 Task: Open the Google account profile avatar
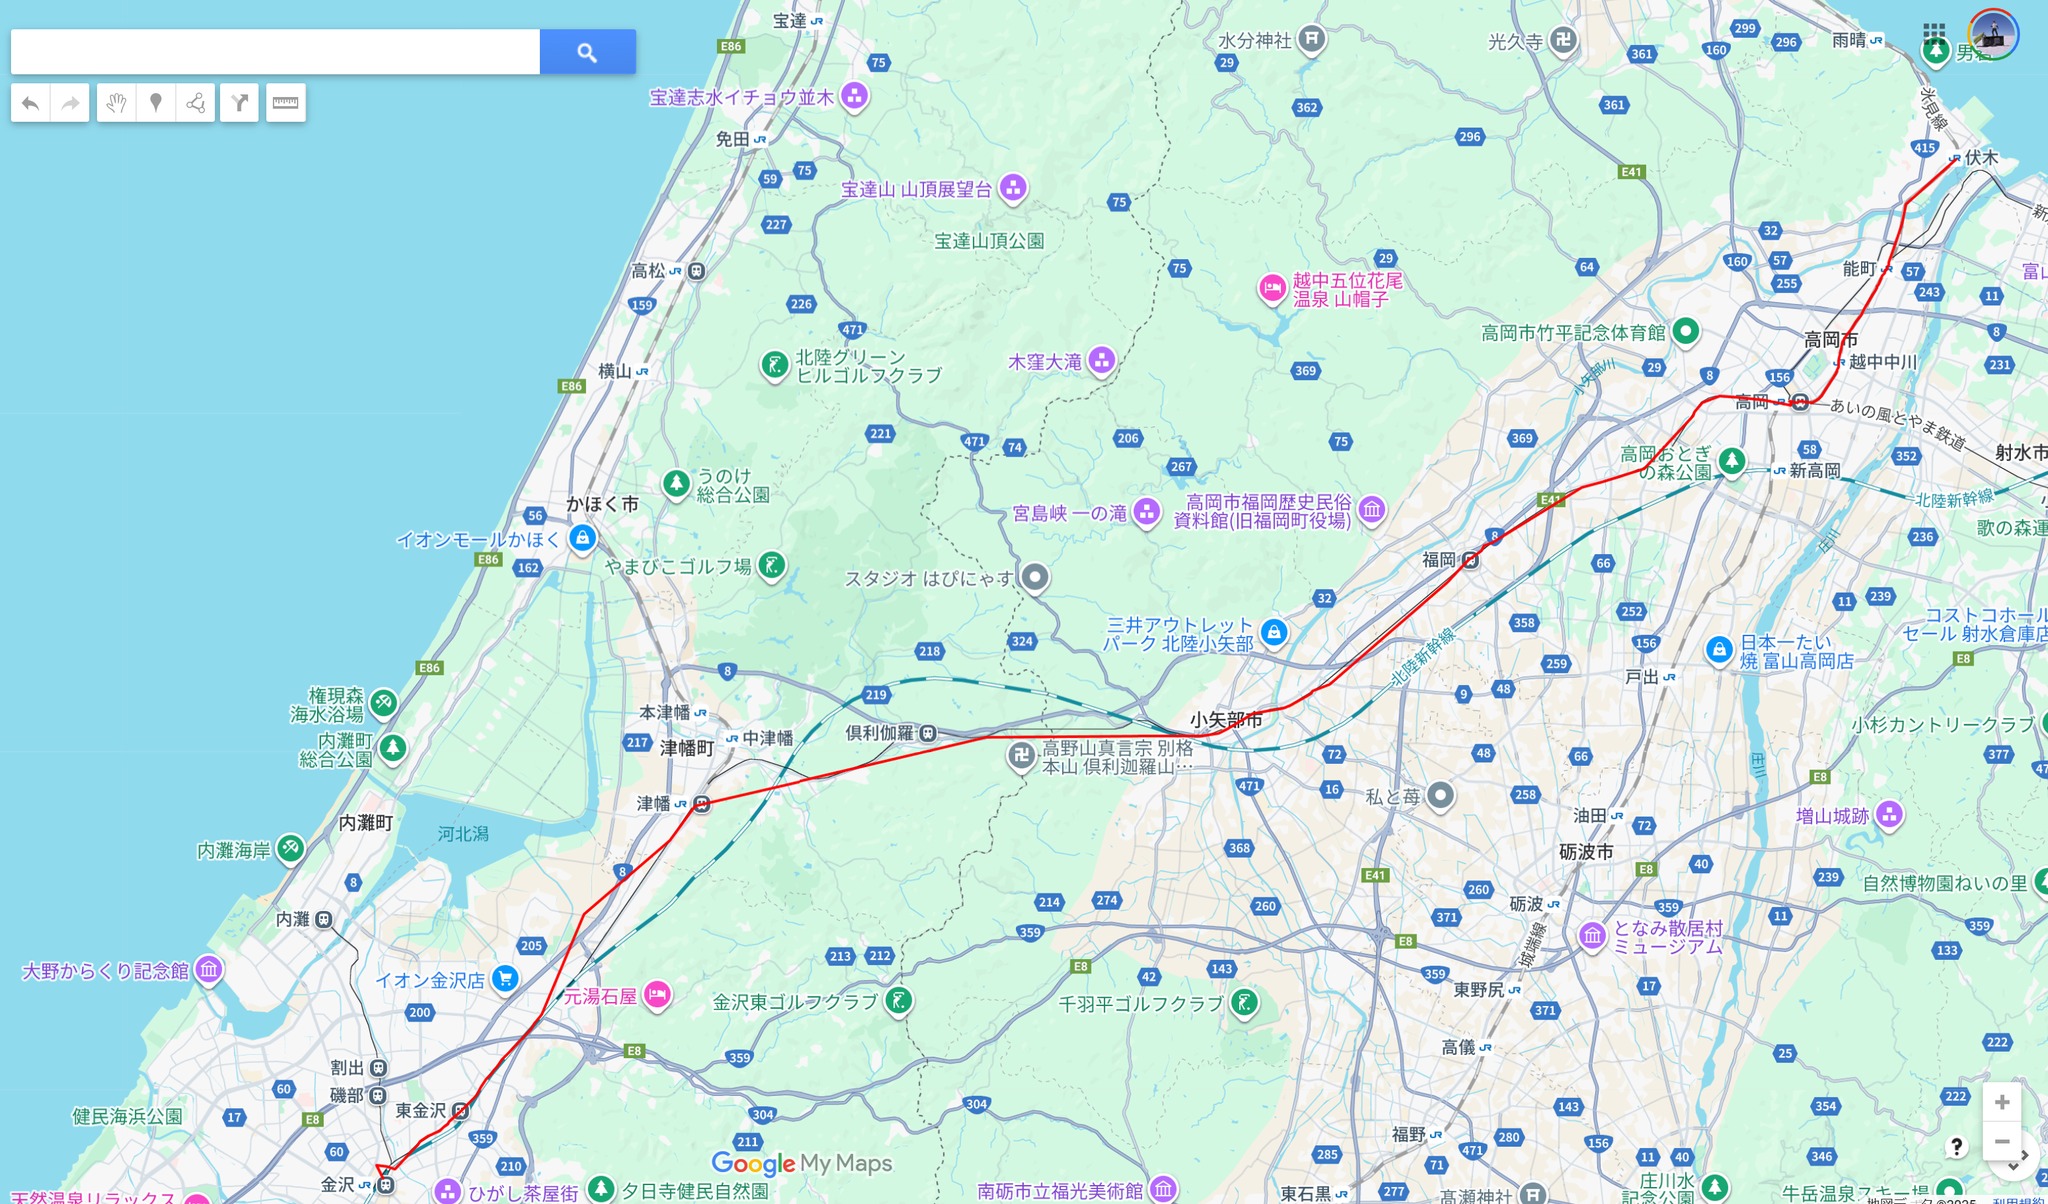pyautogui.click(x=1993, y=34)
